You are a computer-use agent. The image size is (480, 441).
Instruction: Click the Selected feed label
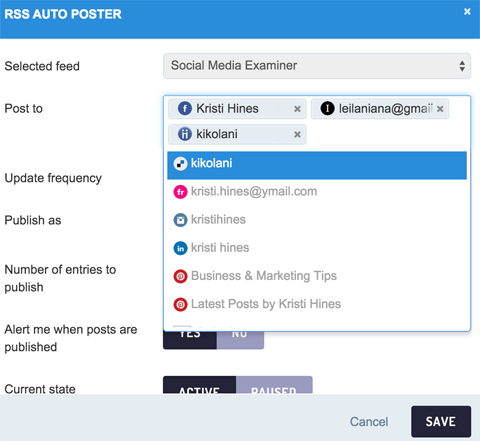pos(42,66)
